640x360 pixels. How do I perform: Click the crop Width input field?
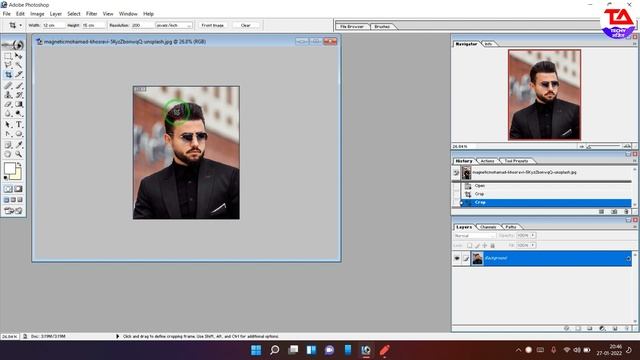click(x=53, y=25)
